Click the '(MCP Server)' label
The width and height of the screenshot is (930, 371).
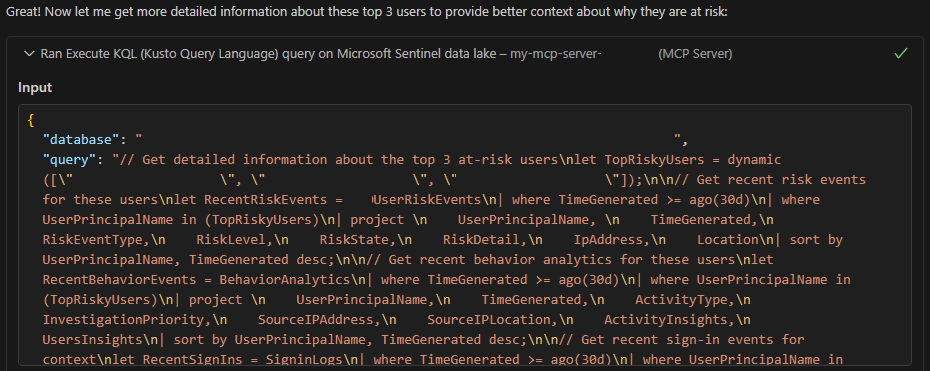pyautogui.click(x=695, y=54)
